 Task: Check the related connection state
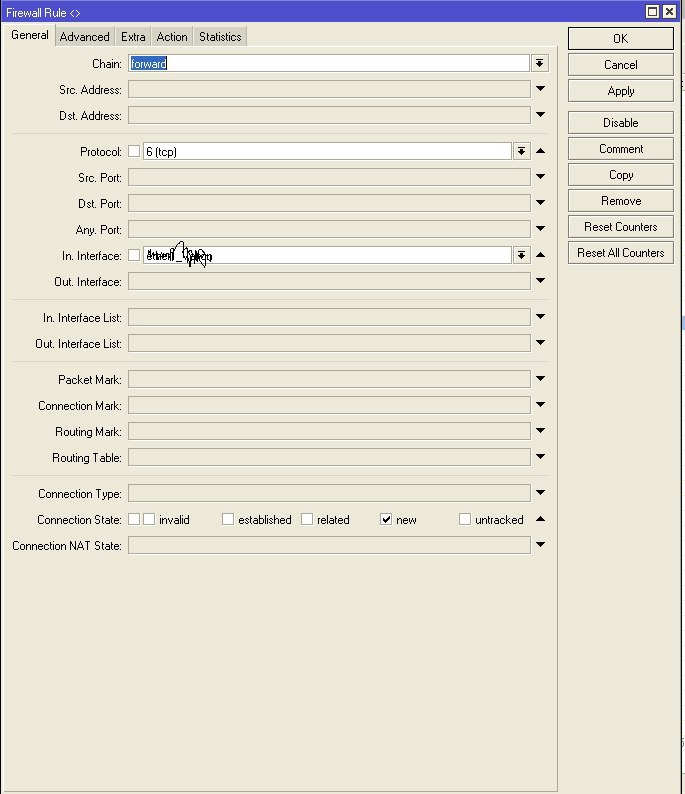(x=307, y=519)
